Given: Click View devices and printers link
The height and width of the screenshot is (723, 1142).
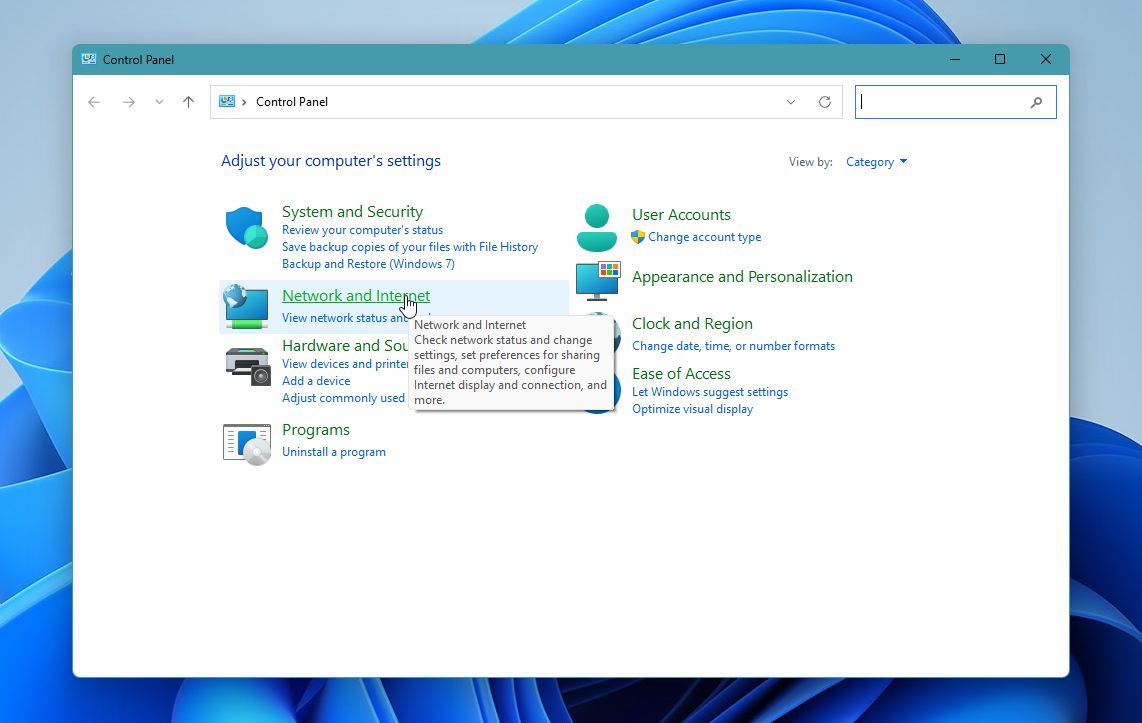Looking at the screenshot, I should 344,364.
